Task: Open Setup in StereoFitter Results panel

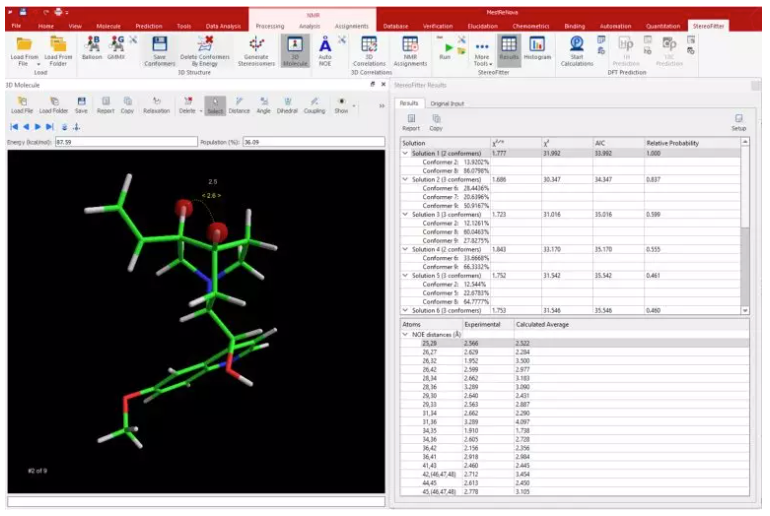Action: pos(738,123)
